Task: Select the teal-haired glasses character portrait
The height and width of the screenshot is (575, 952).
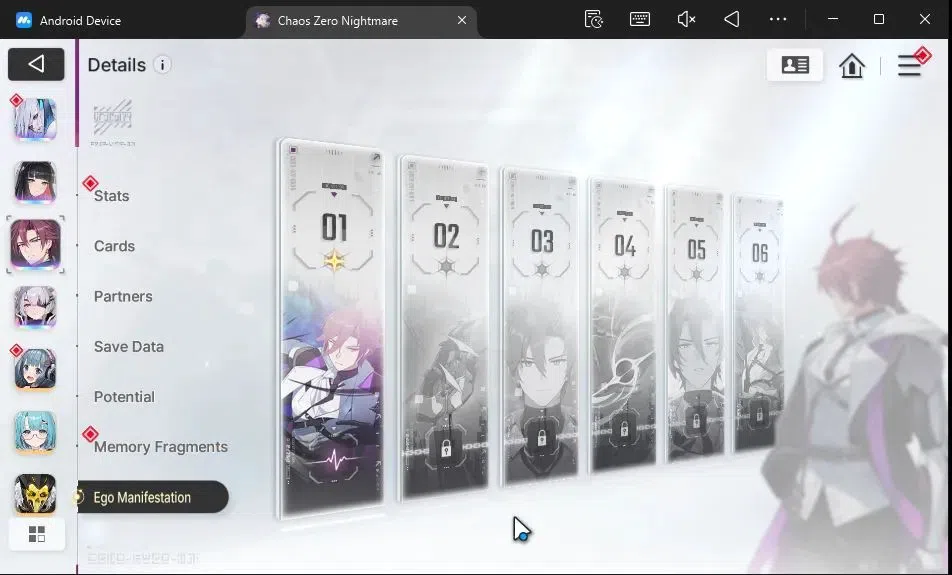Action: 35,432
